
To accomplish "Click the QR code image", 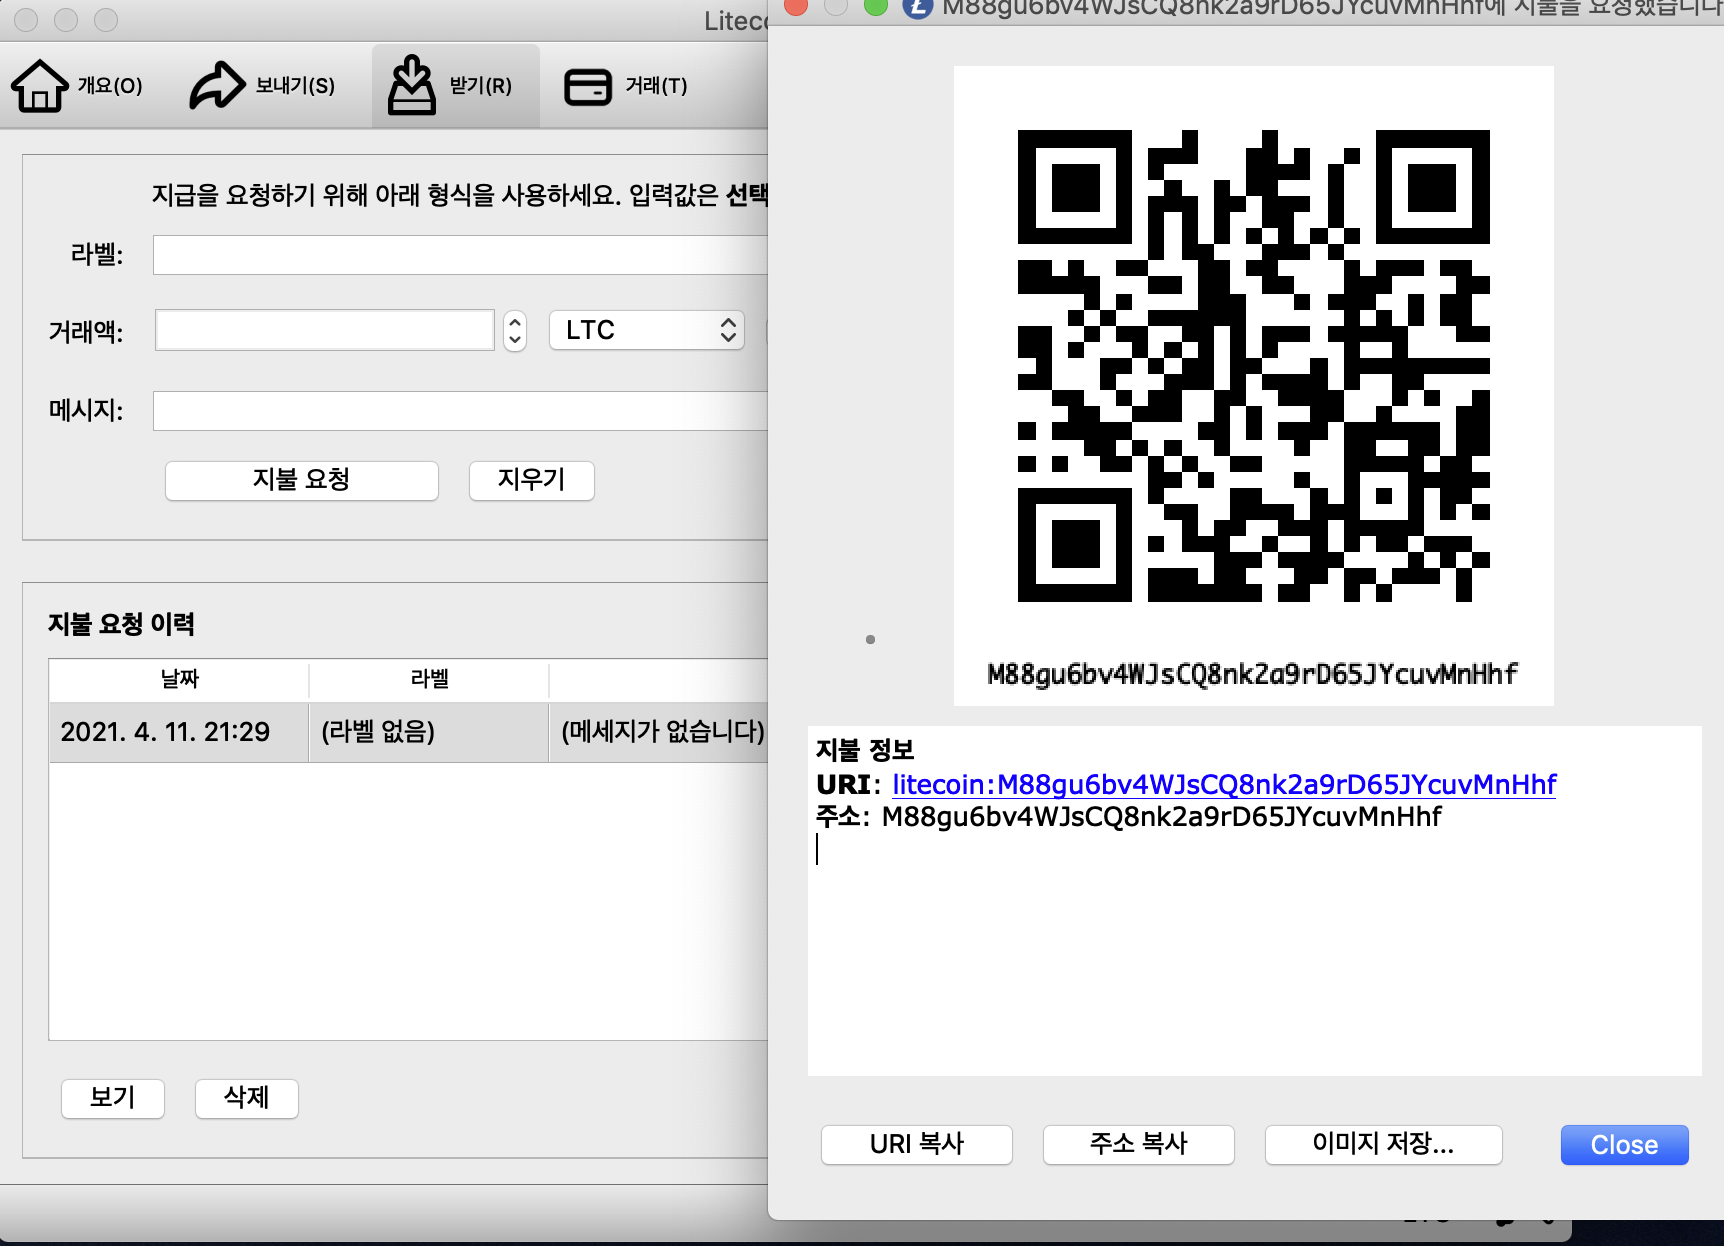I will coord(1254,366).
